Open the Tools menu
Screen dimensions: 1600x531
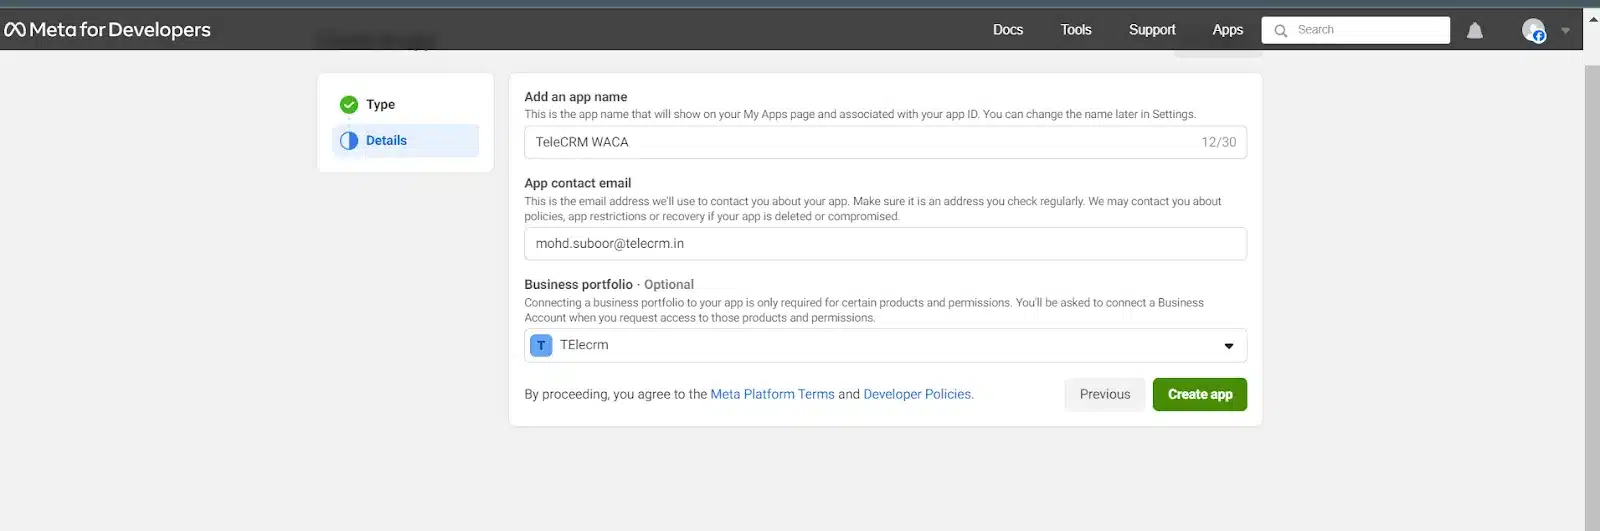click(x=1075, y=30)
